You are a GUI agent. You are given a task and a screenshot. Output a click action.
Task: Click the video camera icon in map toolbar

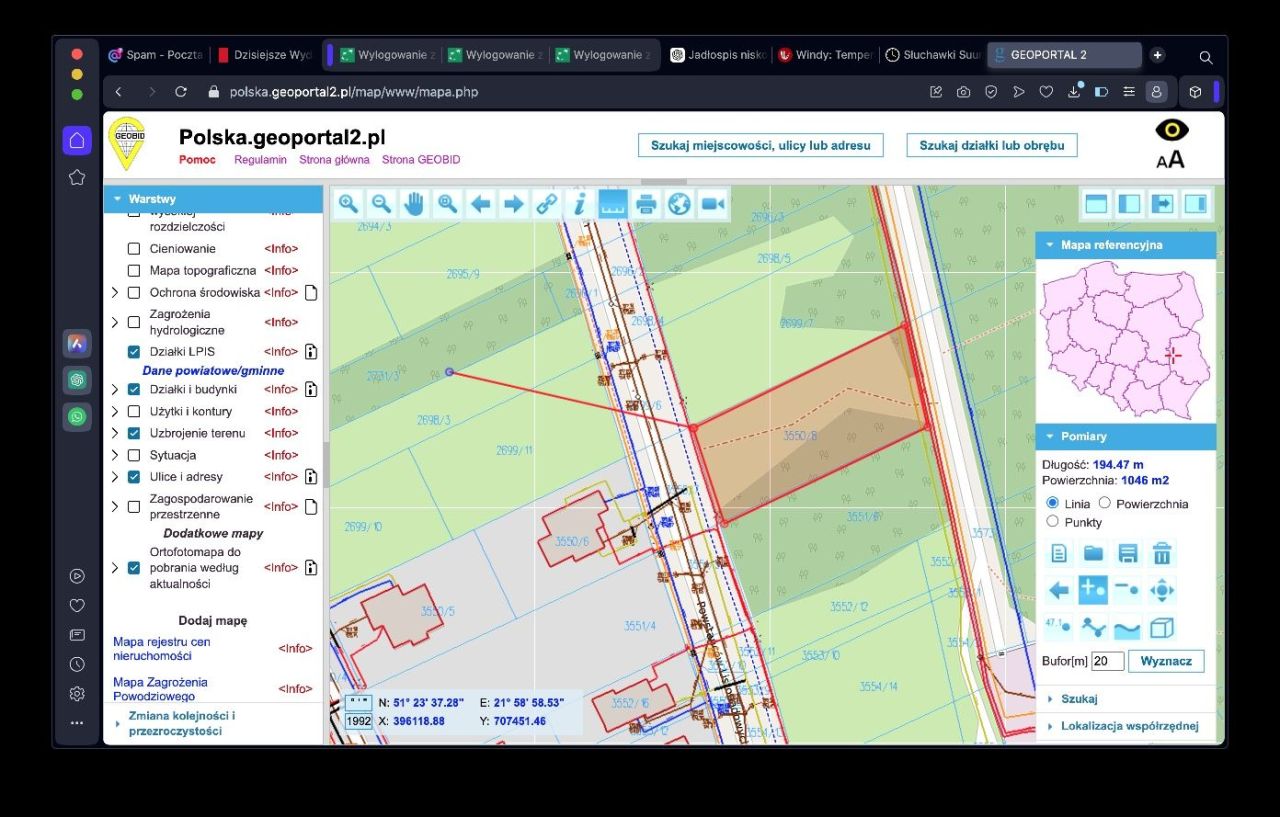712,204
